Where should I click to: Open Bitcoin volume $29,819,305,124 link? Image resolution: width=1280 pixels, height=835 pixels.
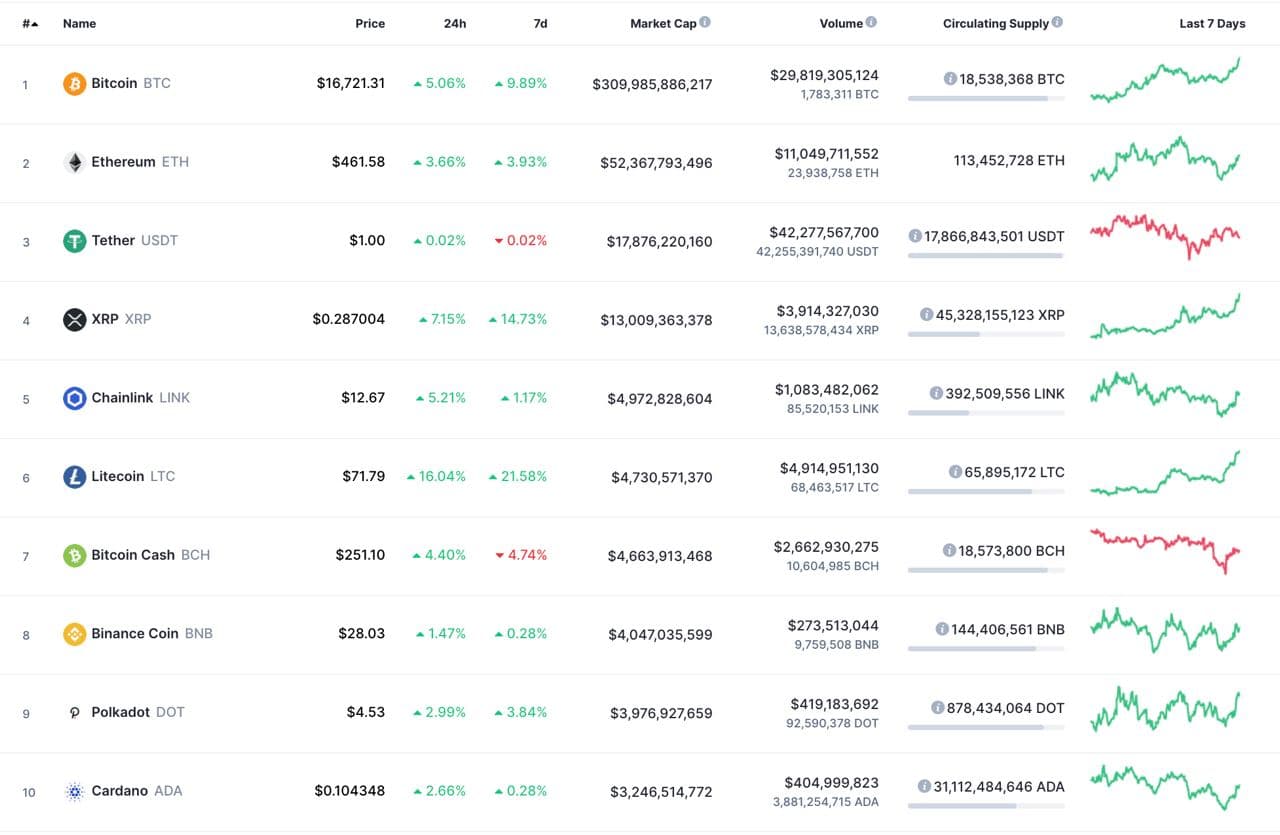[824, 75]
